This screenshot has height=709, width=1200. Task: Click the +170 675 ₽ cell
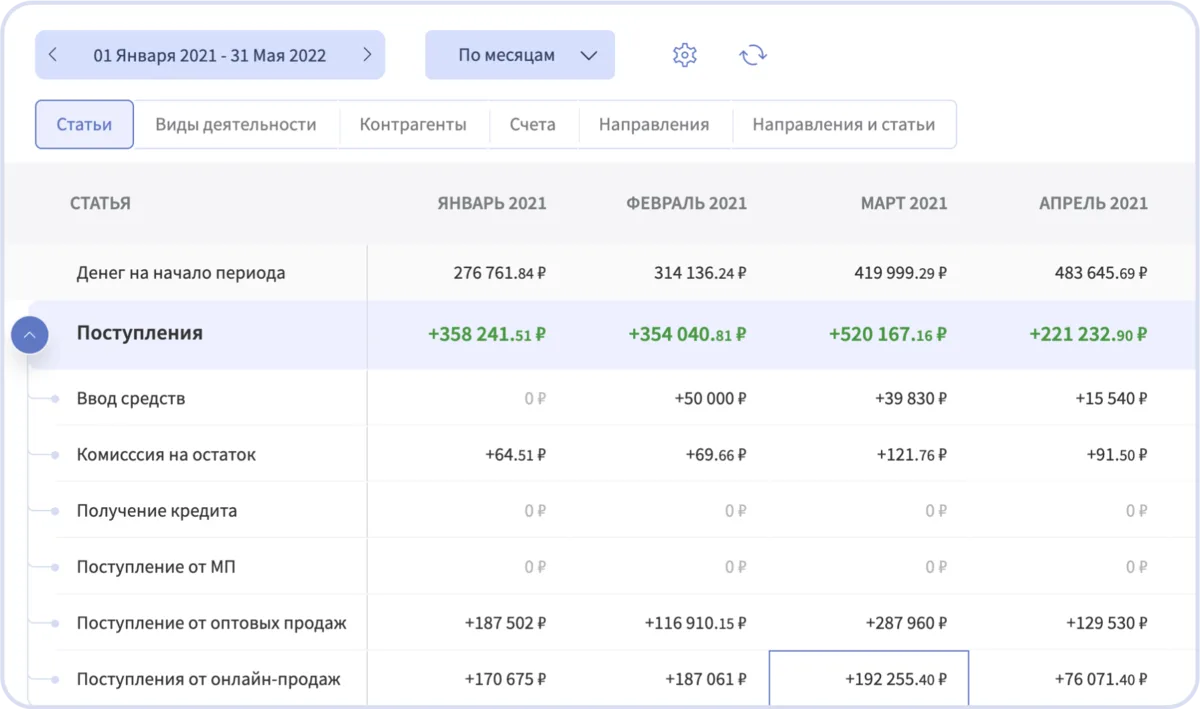tap(506, 679)
